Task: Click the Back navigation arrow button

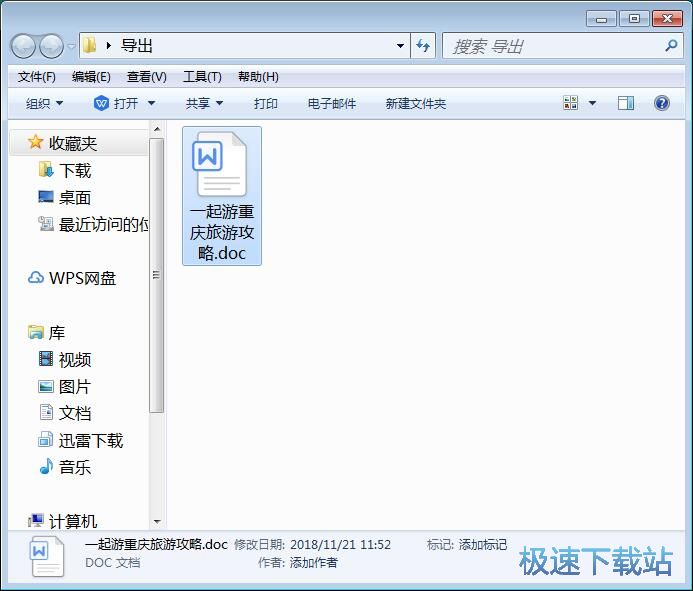Action: pos(23,46)
